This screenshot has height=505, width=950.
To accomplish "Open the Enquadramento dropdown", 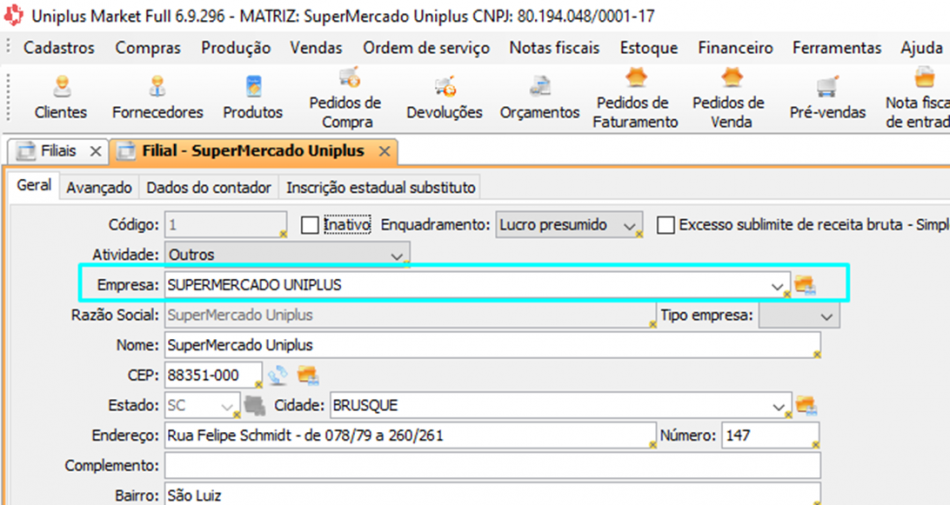I will pos(569,225).
